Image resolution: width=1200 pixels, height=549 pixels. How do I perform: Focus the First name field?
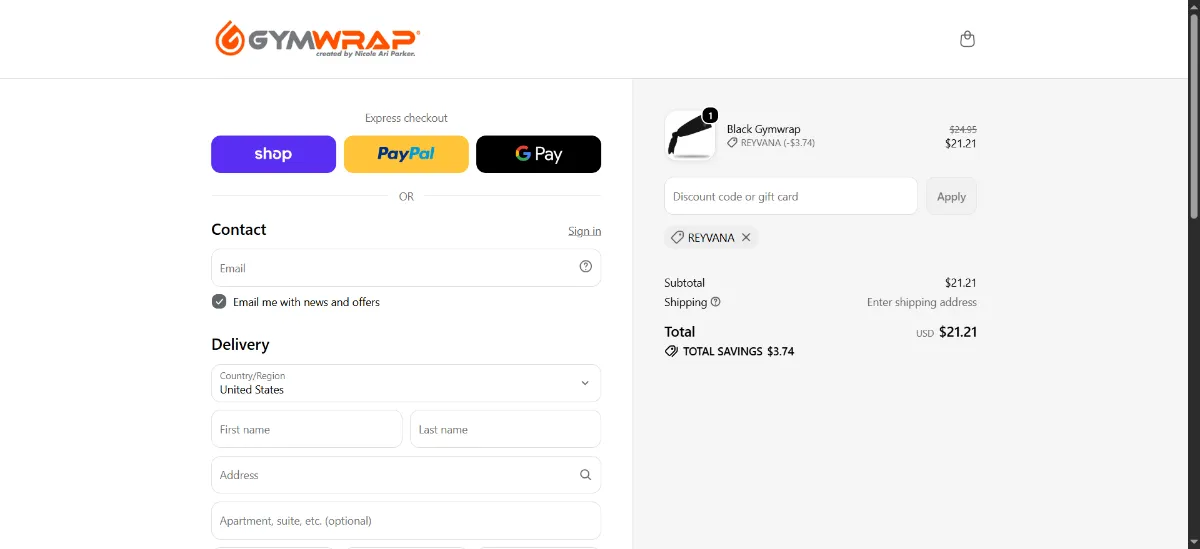[307, 429]
